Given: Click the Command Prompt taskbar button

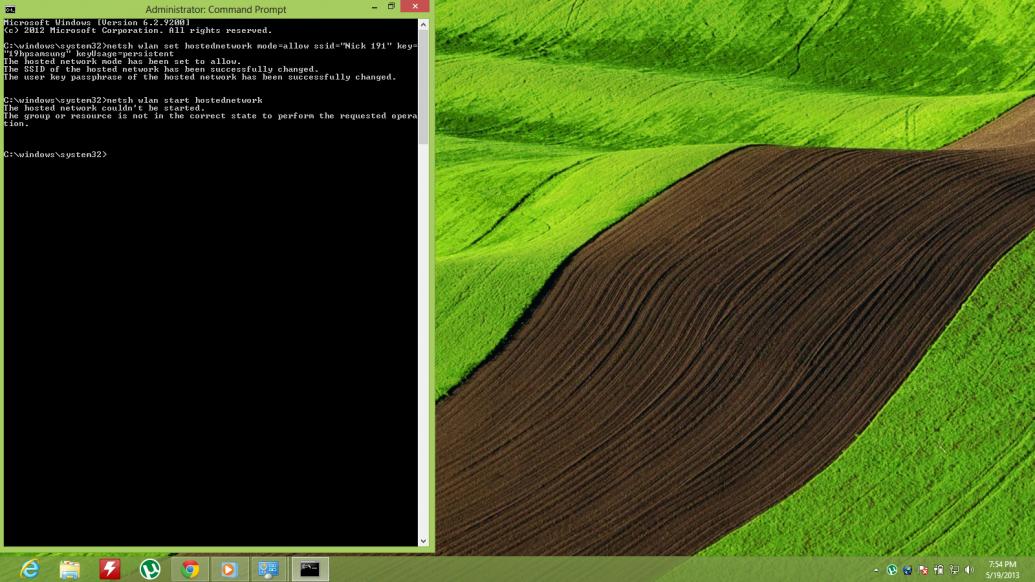Looking at the screenshot, I should tap(310, 569).
